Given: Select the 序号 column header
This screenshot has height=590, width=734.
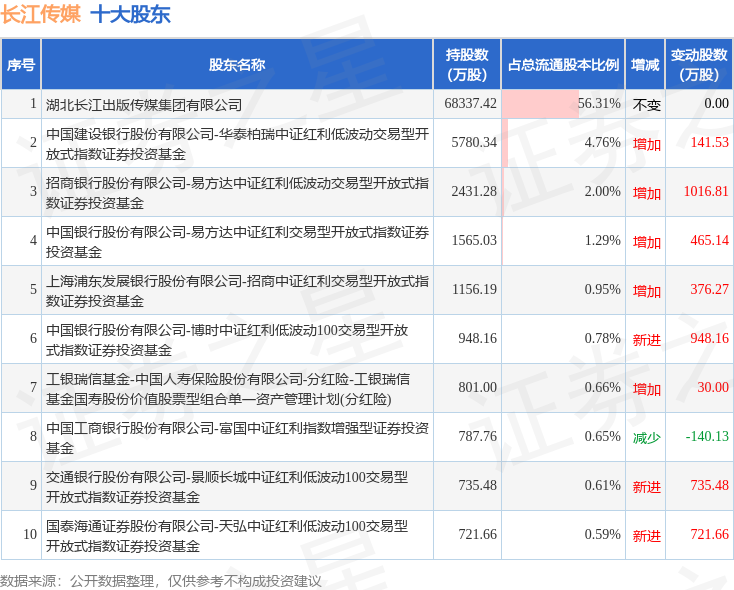Looking at the screenshot, I should point(21,65).
